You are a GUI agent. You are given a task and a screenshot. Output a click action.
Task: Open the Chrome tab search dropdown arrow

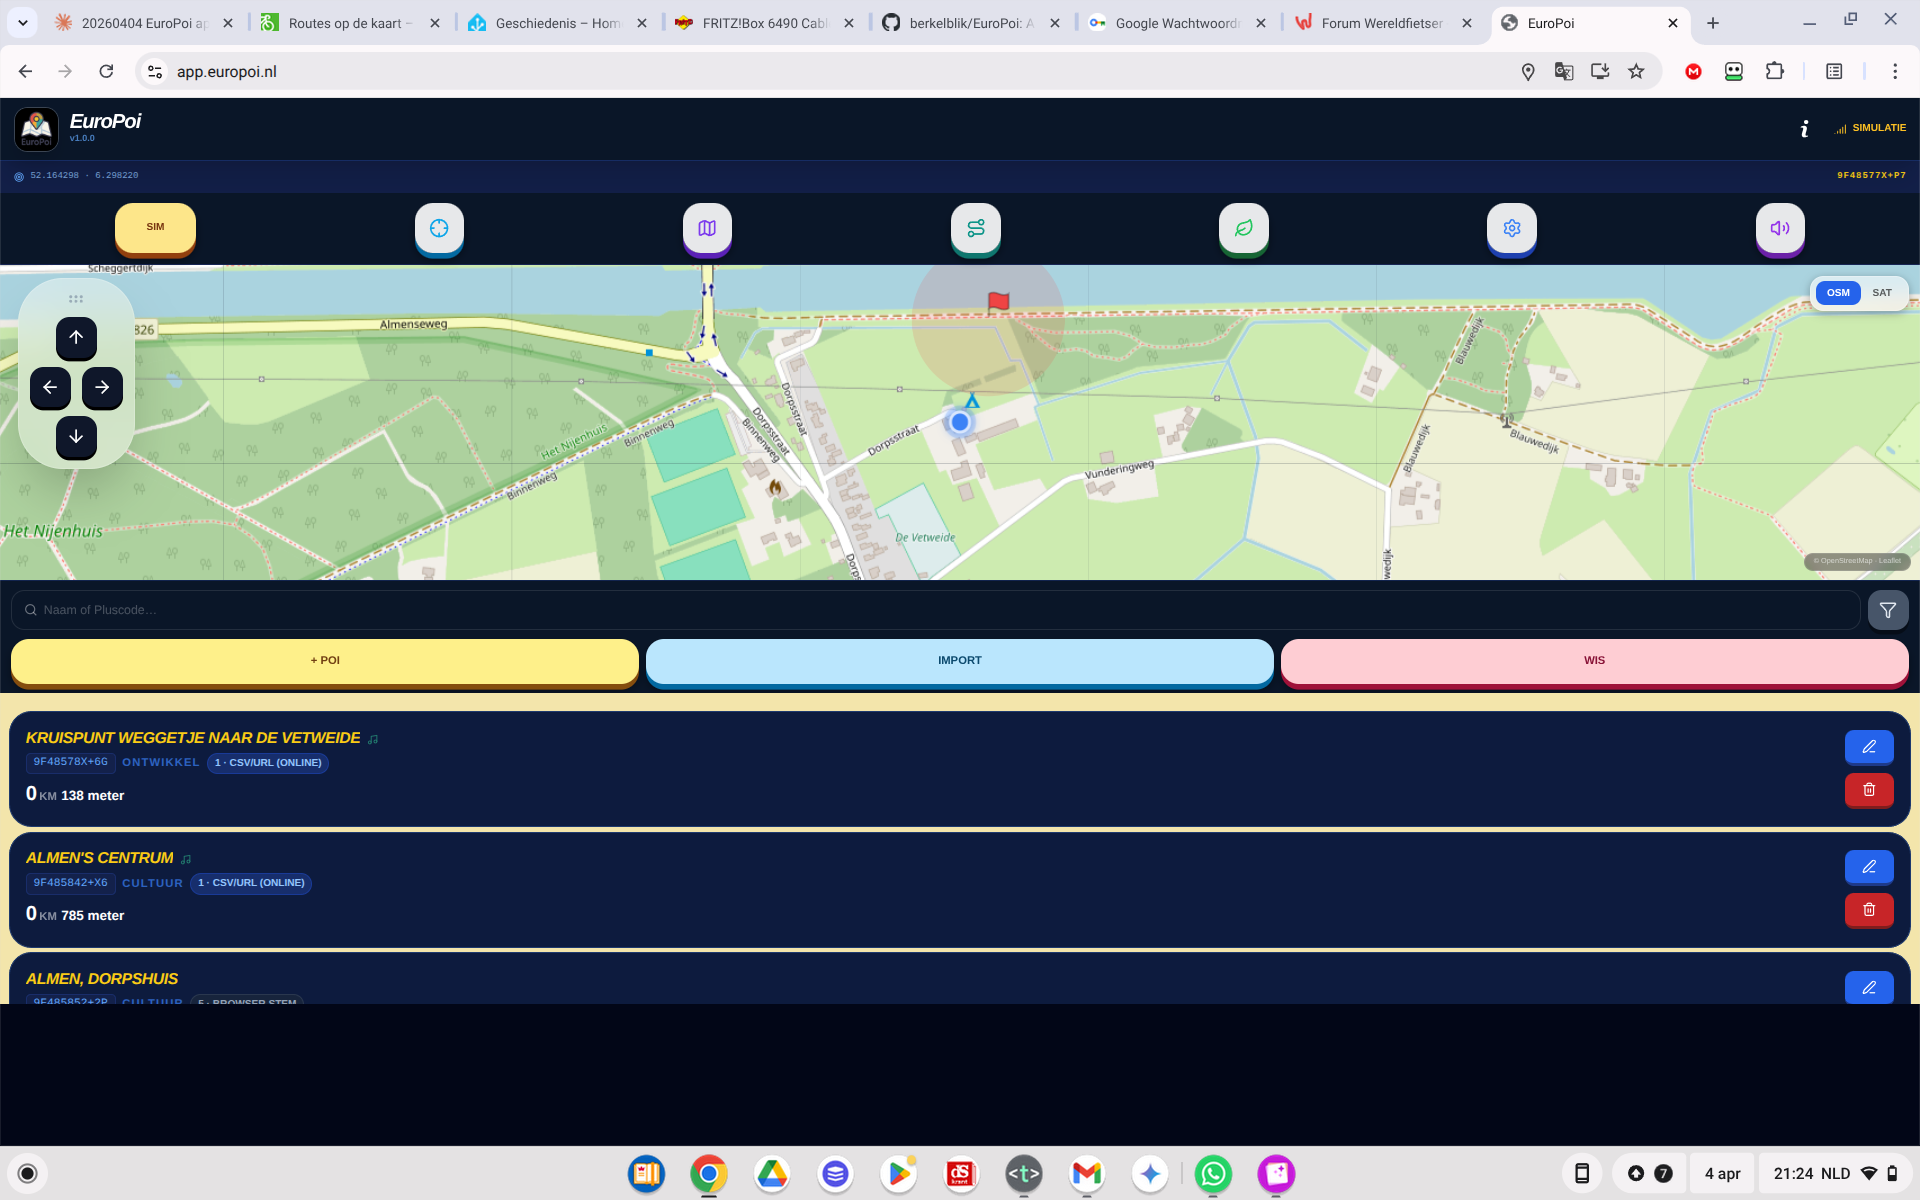pyautogui.click(x=22, y=22)
